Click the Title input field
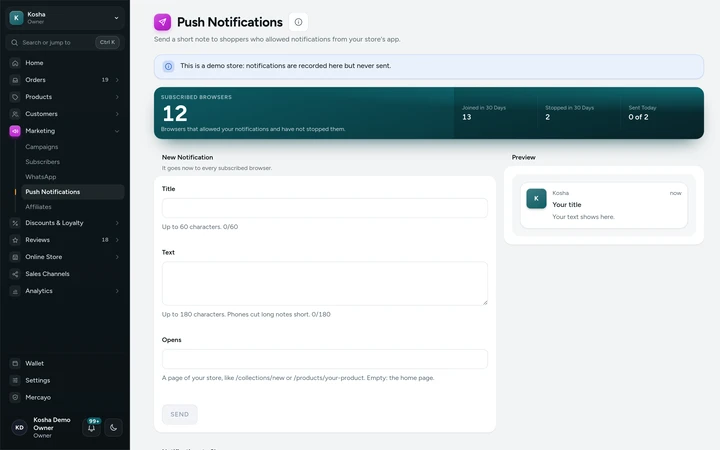Viewport: 720px width, 450px height. (325, 208)
